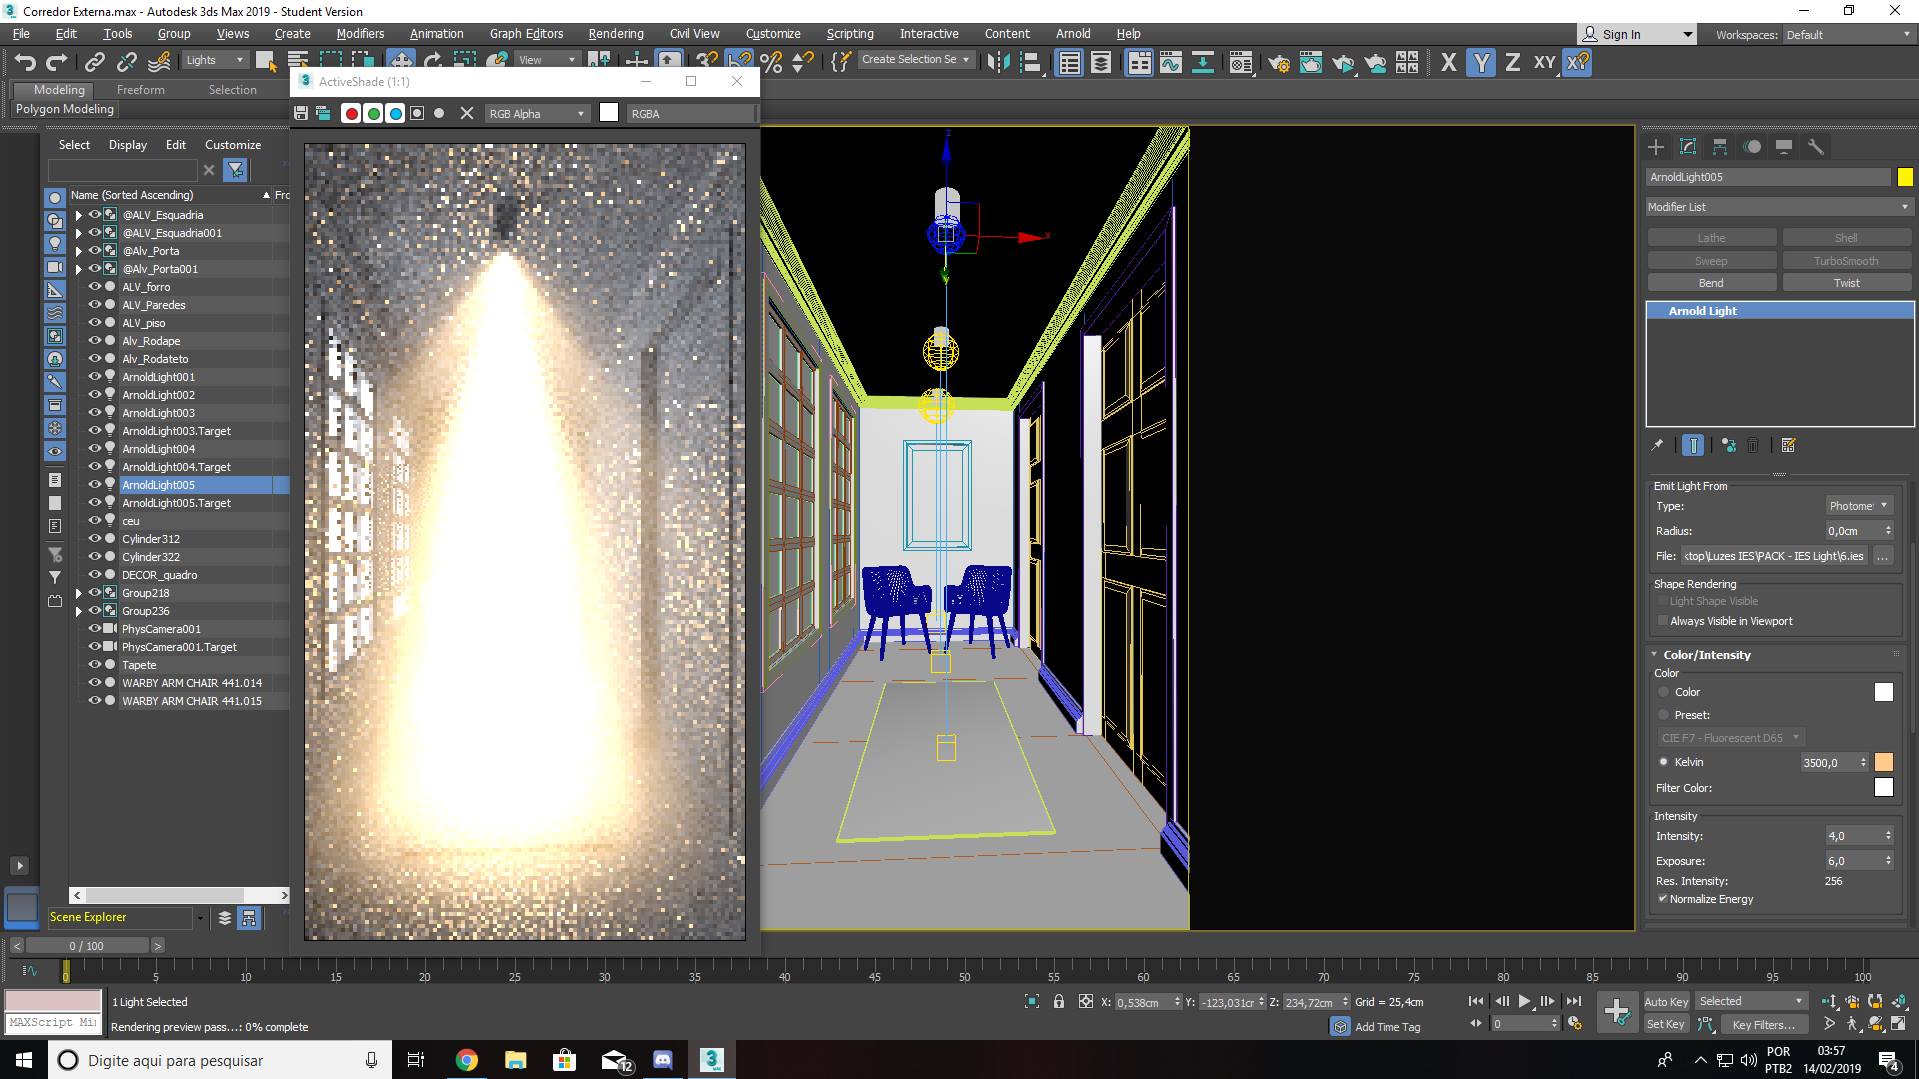This screenshot has width=1919, height=1079.
Task: Open the Arnold menu
Action: tap(1073, 34)
